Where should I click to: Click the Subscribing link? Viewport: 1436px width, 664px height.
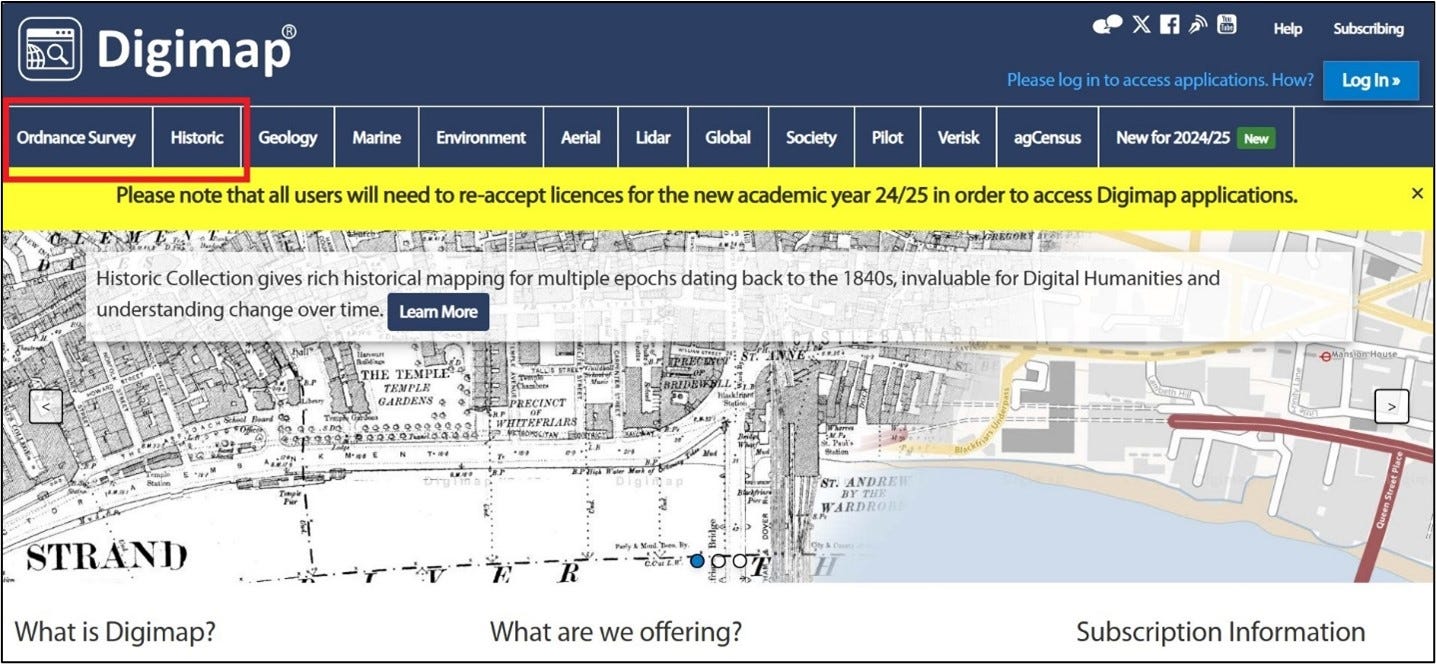click(x=1369, y=29)
